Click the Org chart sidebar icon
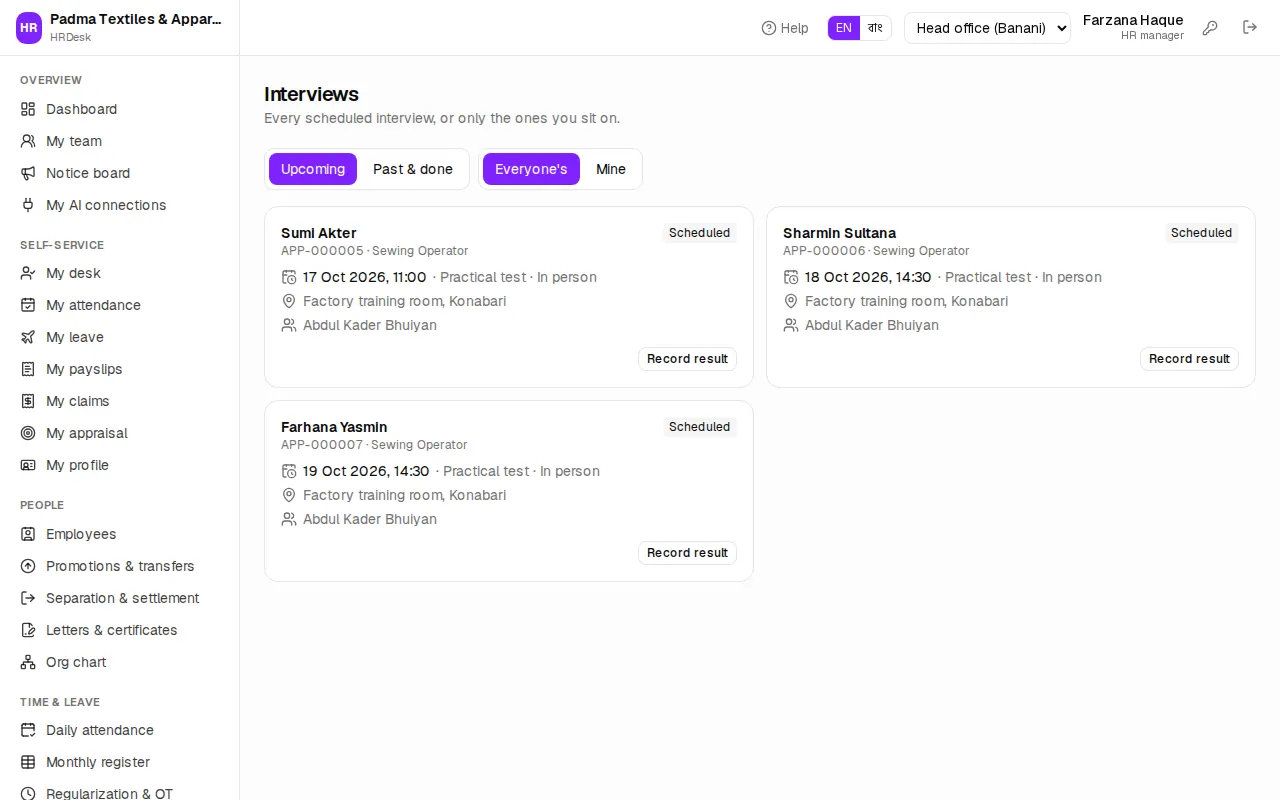Screen dimensions: 1280x800 28,662
